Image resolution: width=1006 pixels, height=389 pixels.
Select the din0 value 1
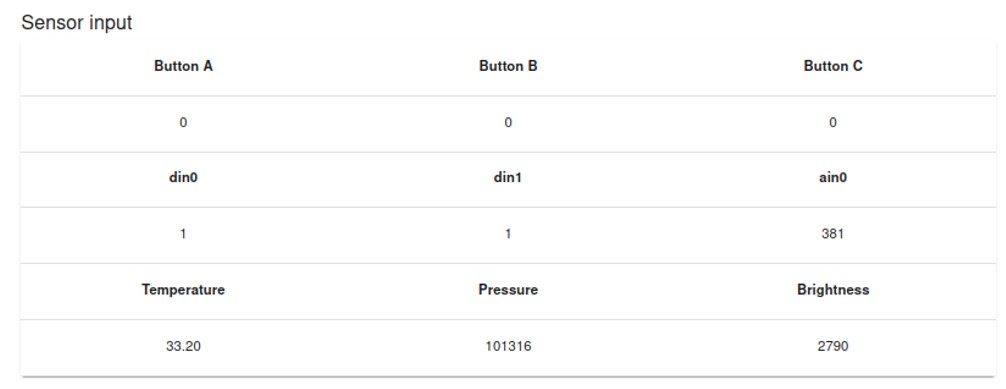click(183, 234)
